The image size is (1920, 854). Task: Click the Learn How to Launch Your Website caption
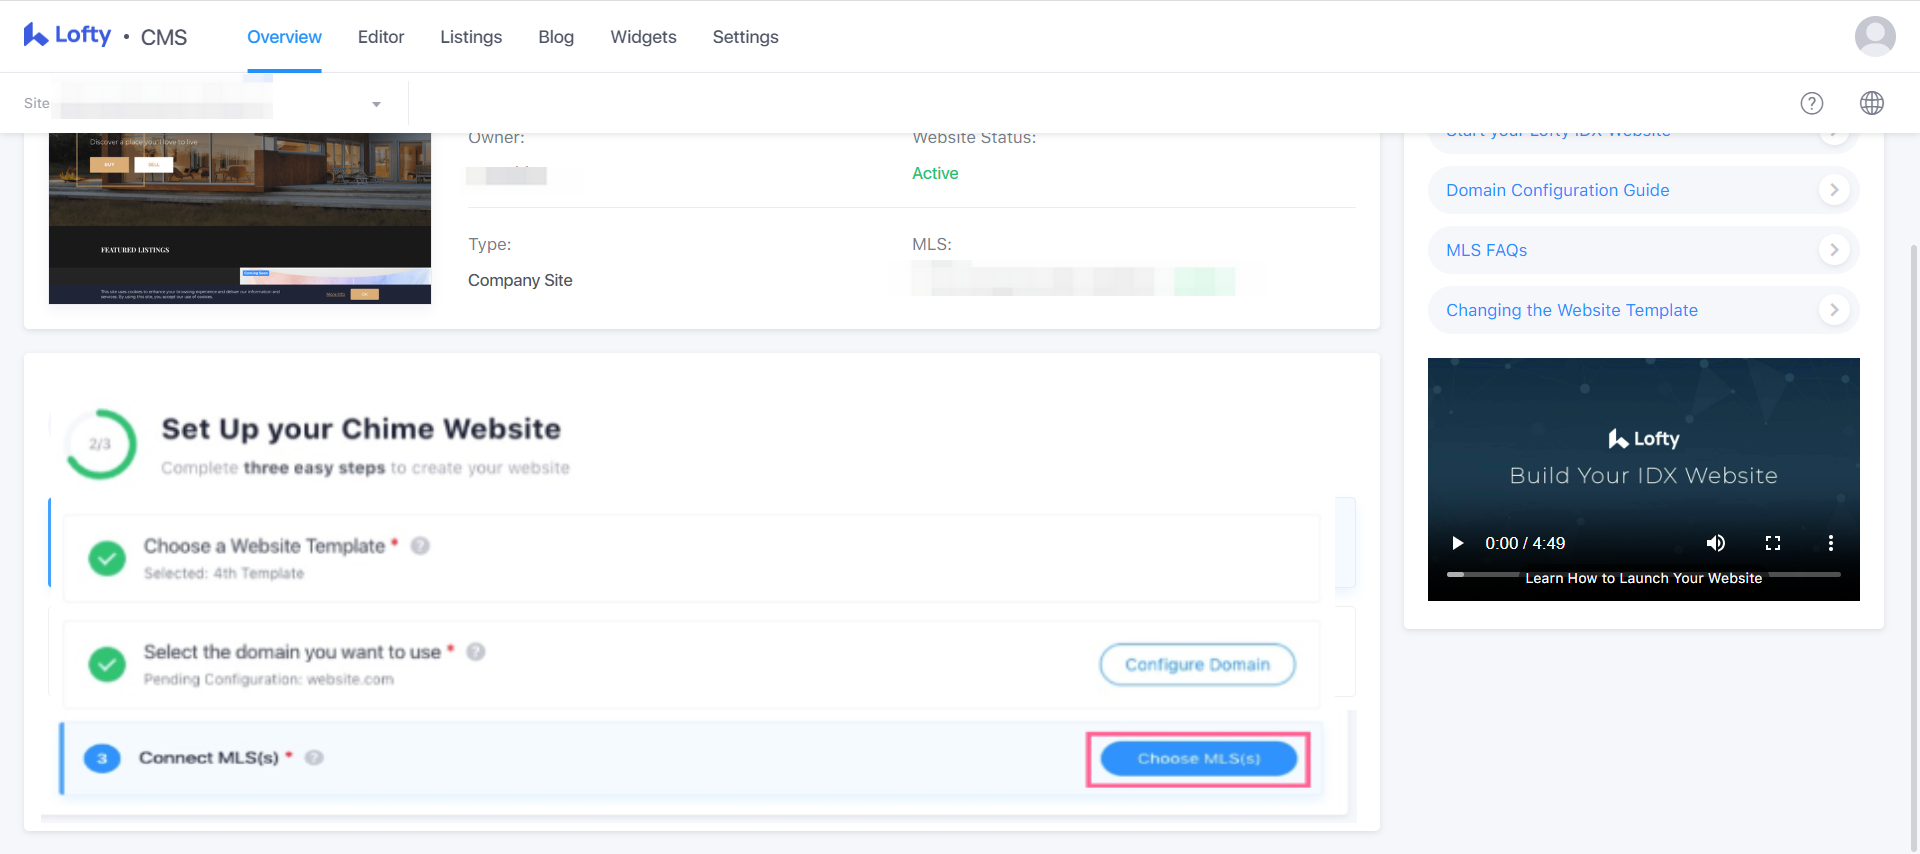[x=1643, y=578]
